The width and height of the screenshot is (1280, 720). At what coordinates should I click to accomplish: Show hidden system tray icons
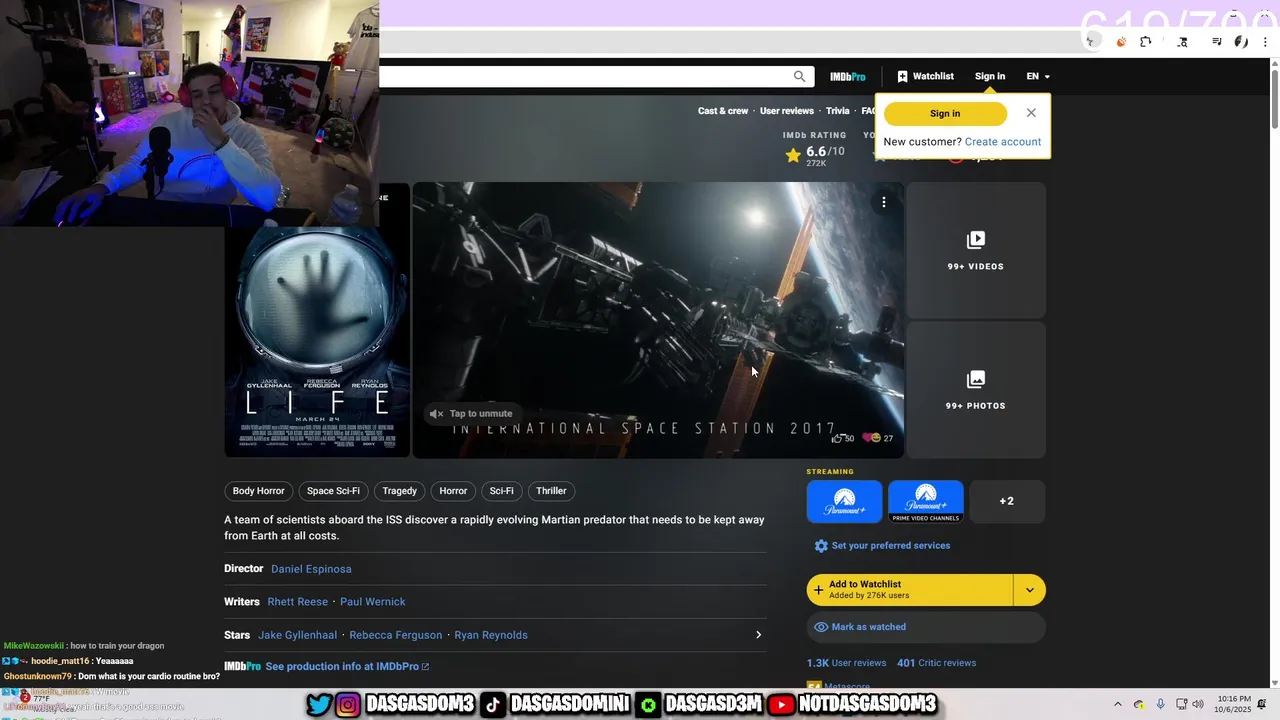[x=1118, y=704]
